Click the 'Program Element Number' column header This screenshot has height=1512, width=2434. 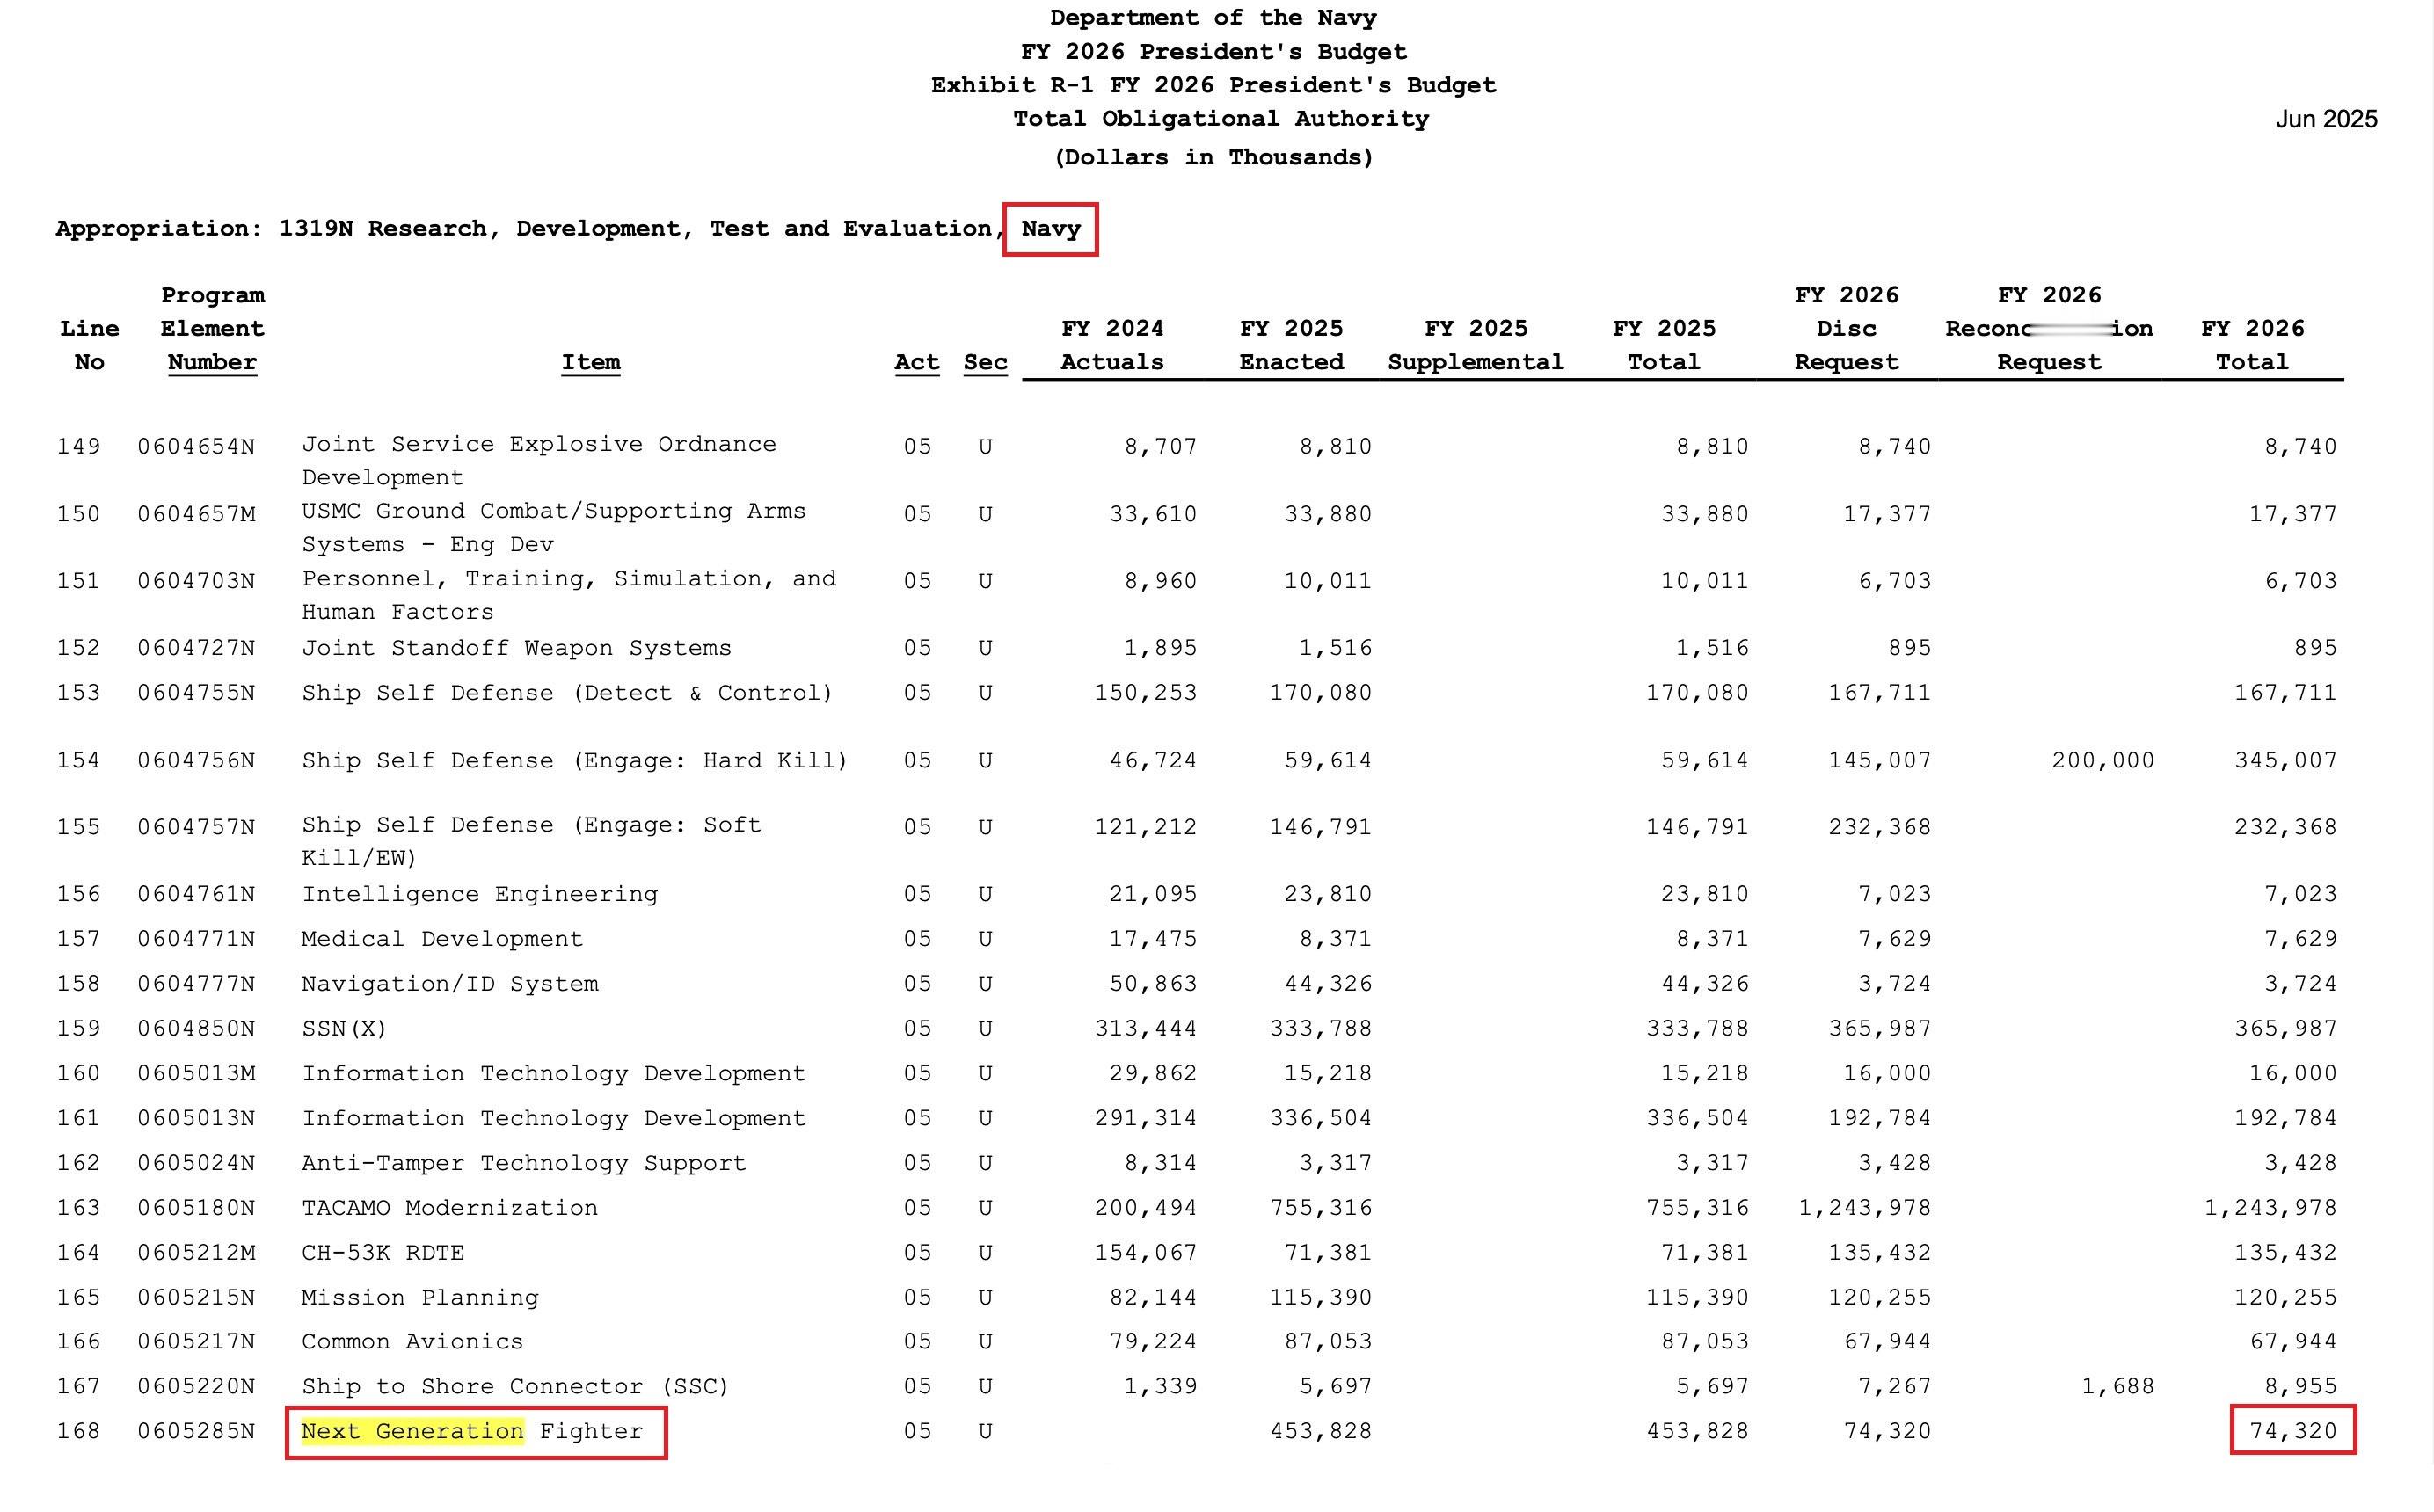pos(212,328)
